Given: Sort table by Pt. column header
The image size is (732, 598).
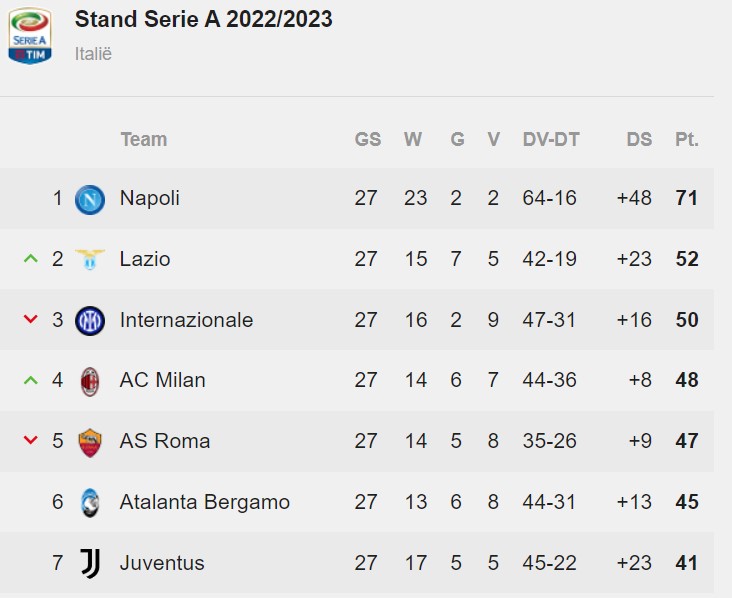Looking at the screenshot, I should tap(687, 139).
